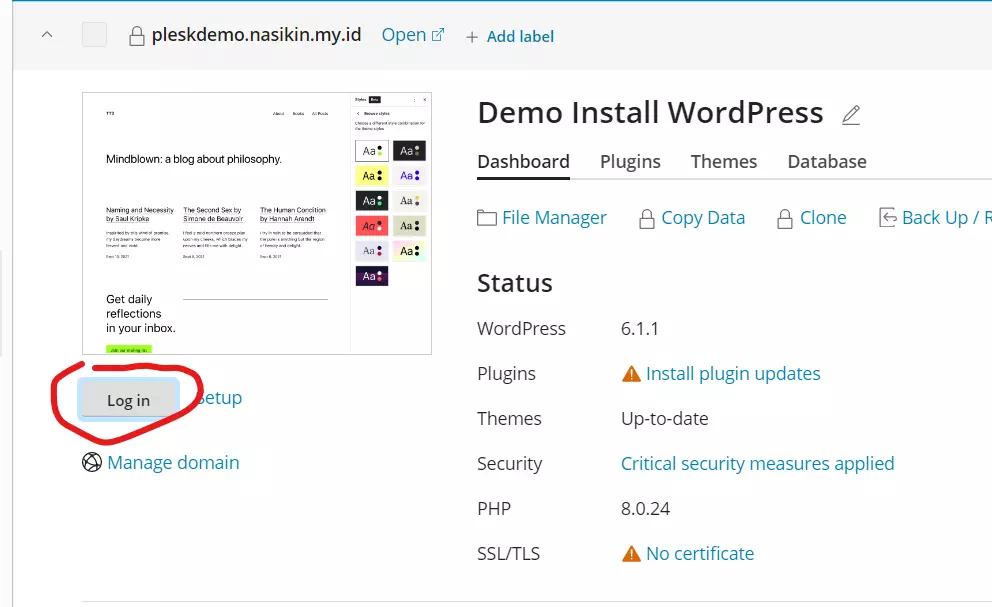Click Install plugin updates link
992x607 pixels.
[x=733, y=373]
